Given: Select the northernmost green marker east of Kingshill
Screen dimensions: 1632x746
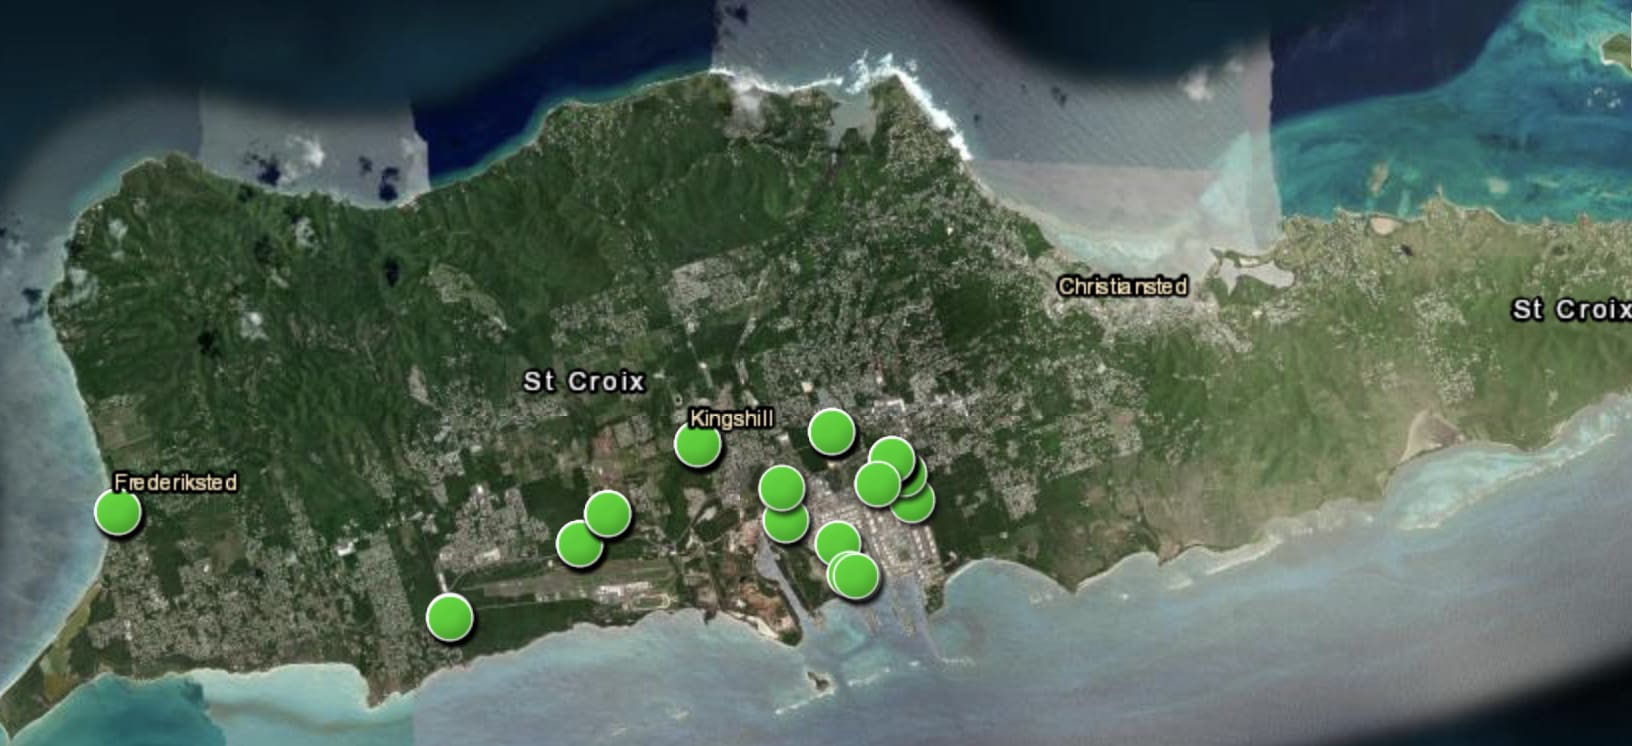Looking at the screenshot, I should (831, 432).
